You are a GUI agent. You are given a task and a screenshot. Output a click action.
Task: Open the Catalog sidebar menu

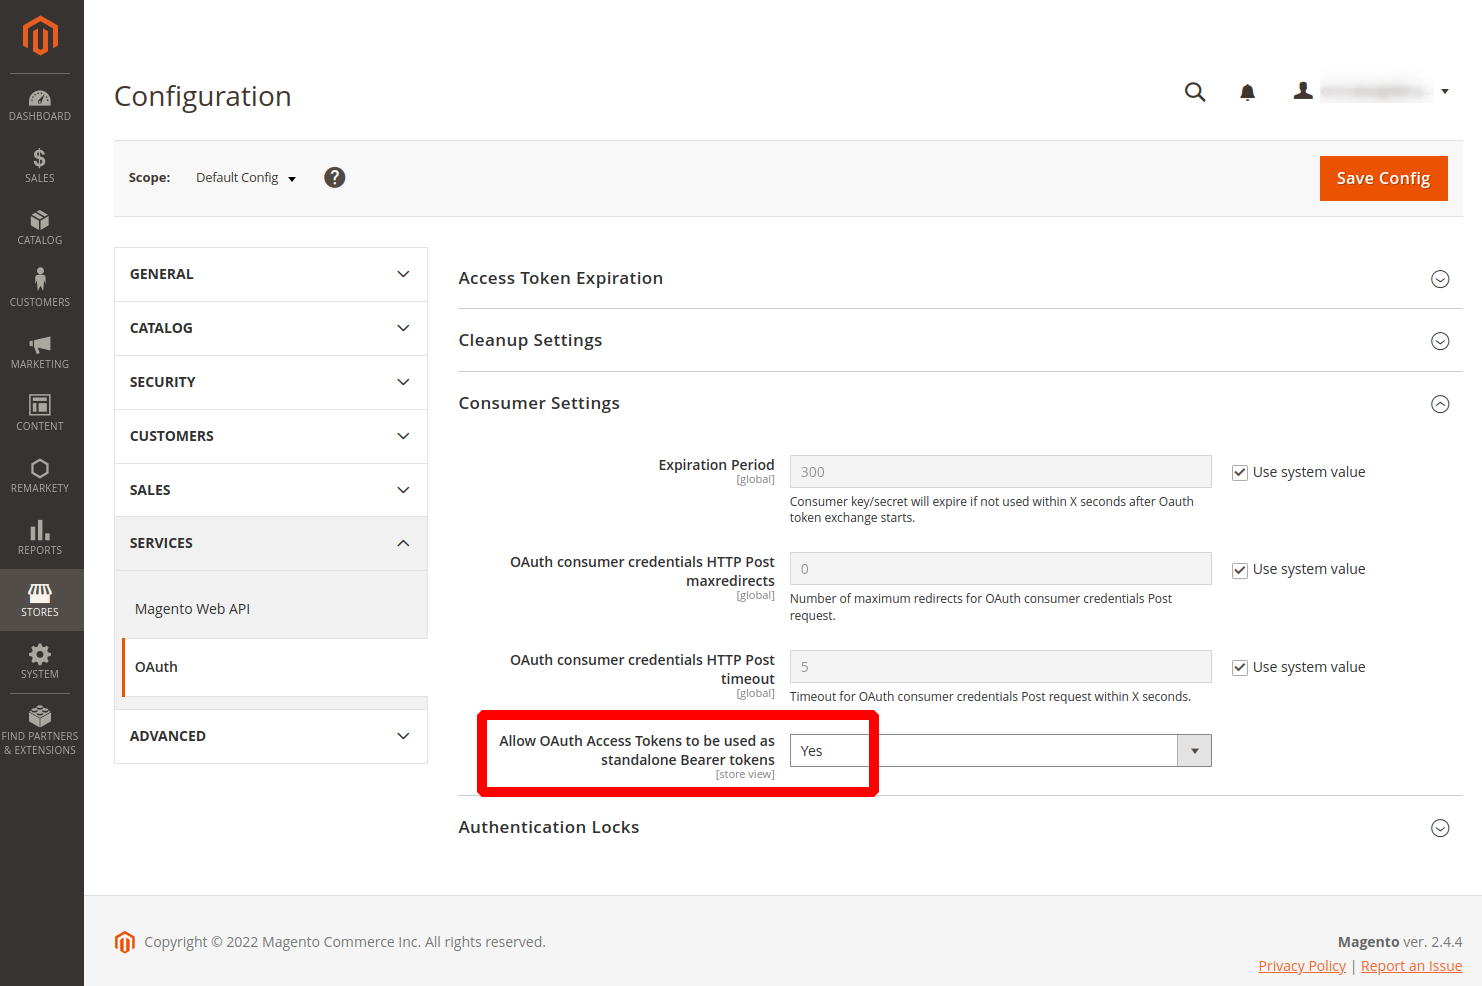click(x=40, y=228)
